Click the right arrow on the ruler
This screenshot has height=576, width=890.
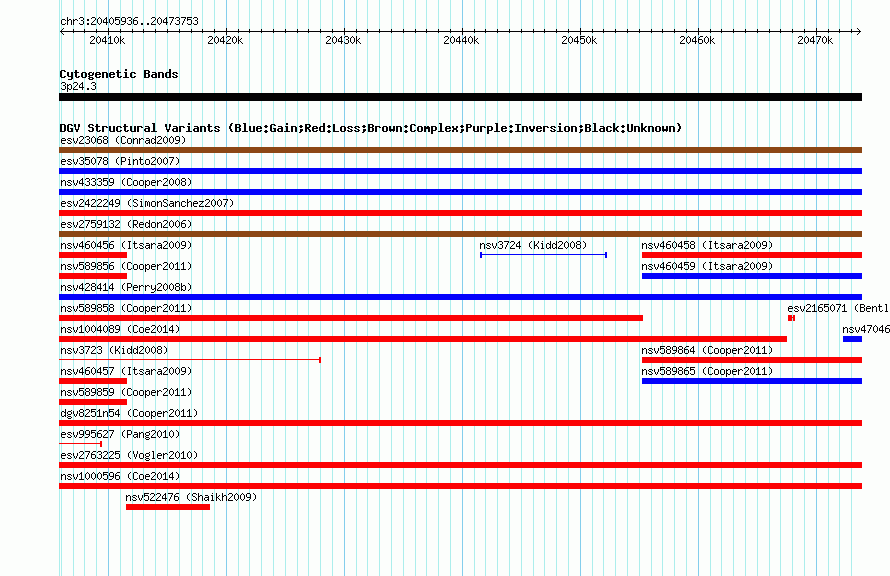859,31
